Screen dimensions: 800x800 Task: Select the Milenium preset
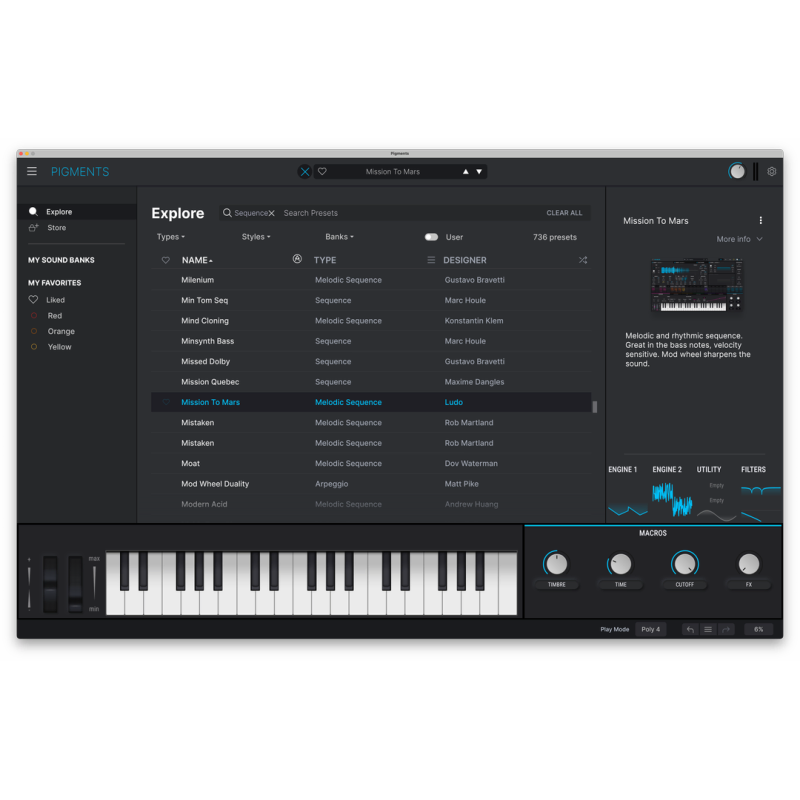click(x=371, y=280)
